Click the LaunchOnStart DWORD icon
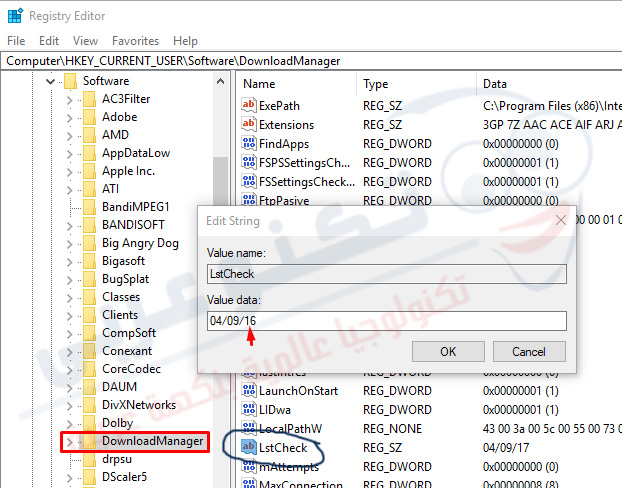 (x=249, y=390)
